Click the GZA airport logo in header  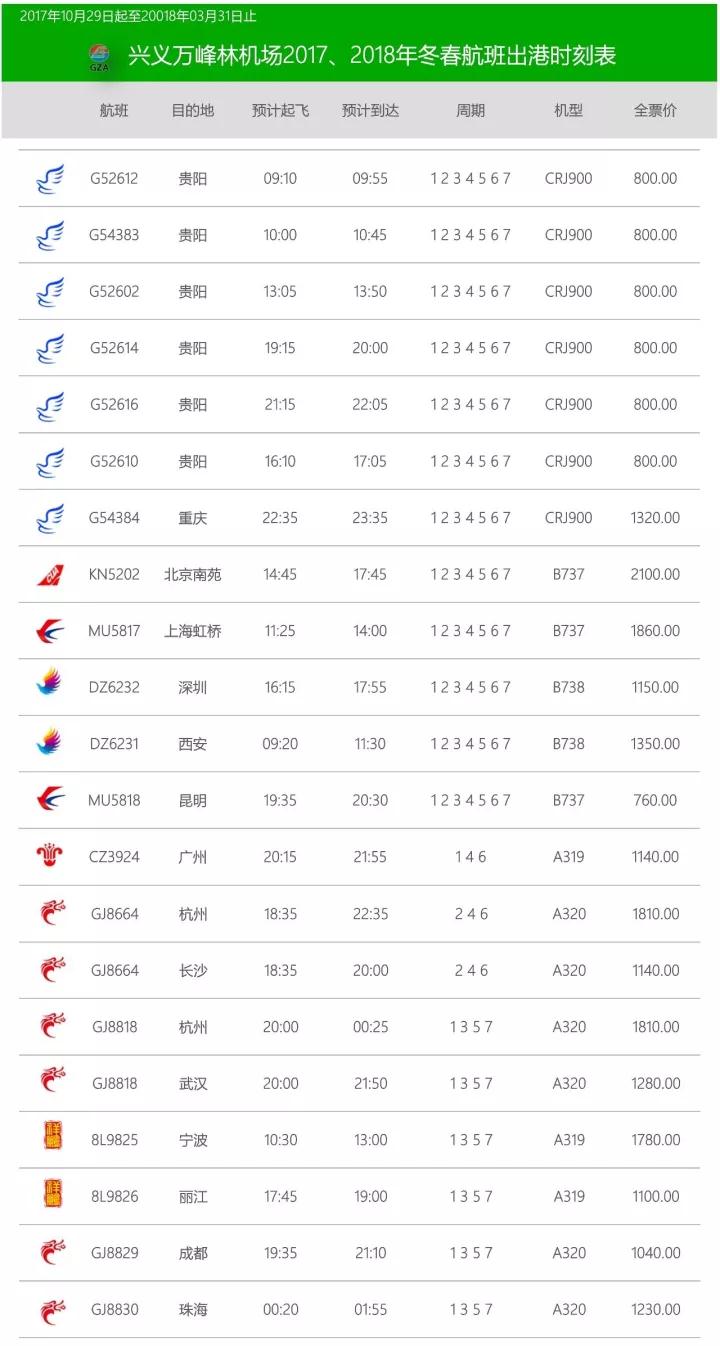(x=99, y=57)
